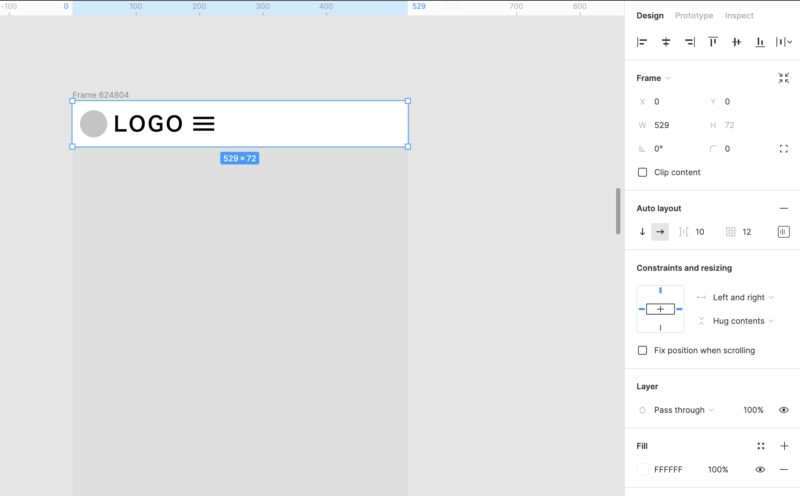Click the FFFFFF fill color swatch

[x=642, y=470]
